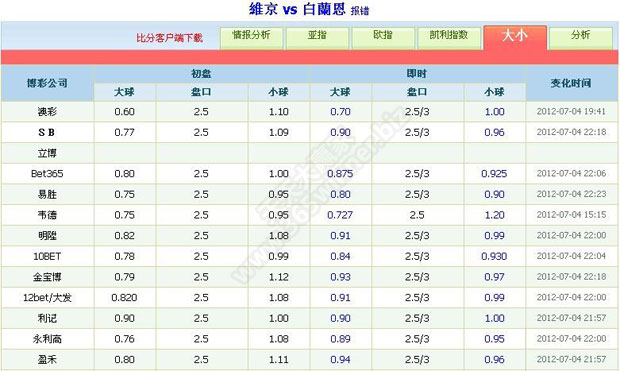The image size is (620, 371).
Task: Click 韦德 live 盘口 value 2.5
Action: click(417, 215)
